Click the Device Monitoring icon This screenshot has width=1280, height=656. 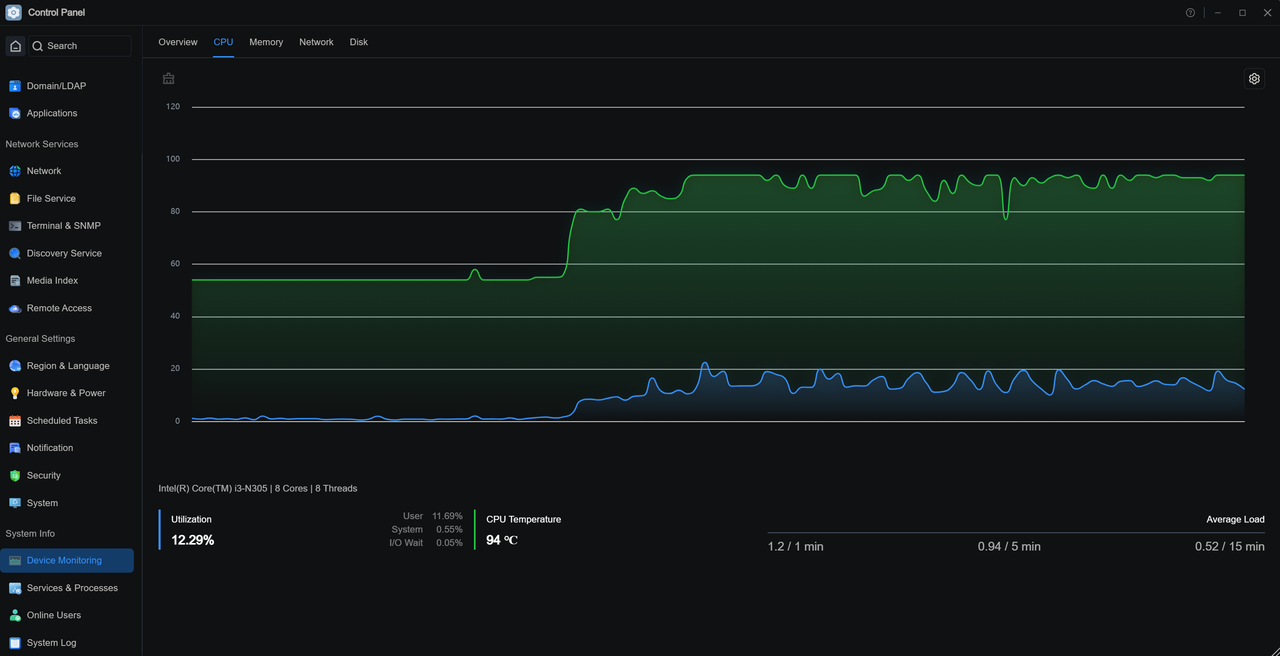click(x=15, y=561)
